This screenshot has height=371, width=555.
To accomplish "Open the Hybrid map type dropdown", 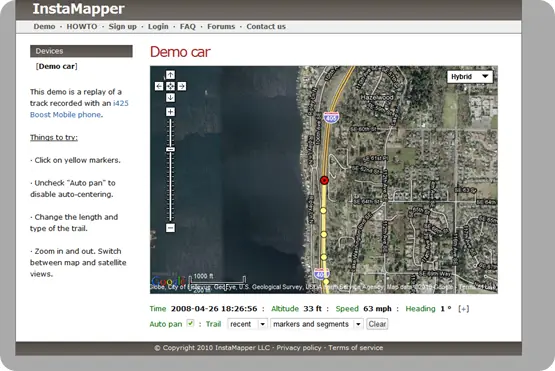I will [470, 76].
